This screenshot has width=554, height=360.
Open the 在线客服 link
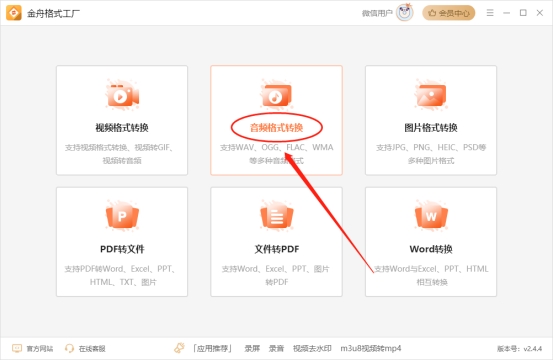coord(92,349)
